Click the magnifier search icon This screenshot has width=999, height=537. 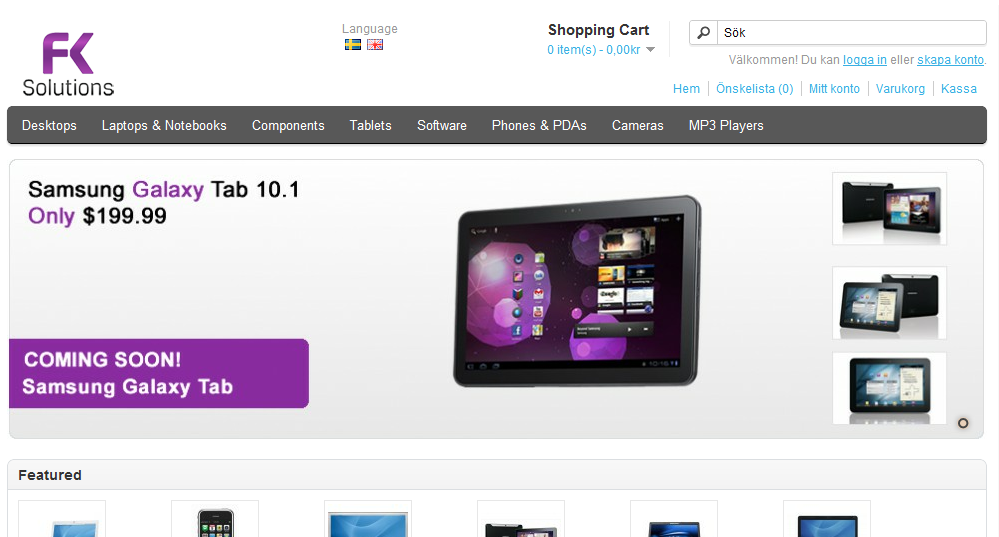703,32
